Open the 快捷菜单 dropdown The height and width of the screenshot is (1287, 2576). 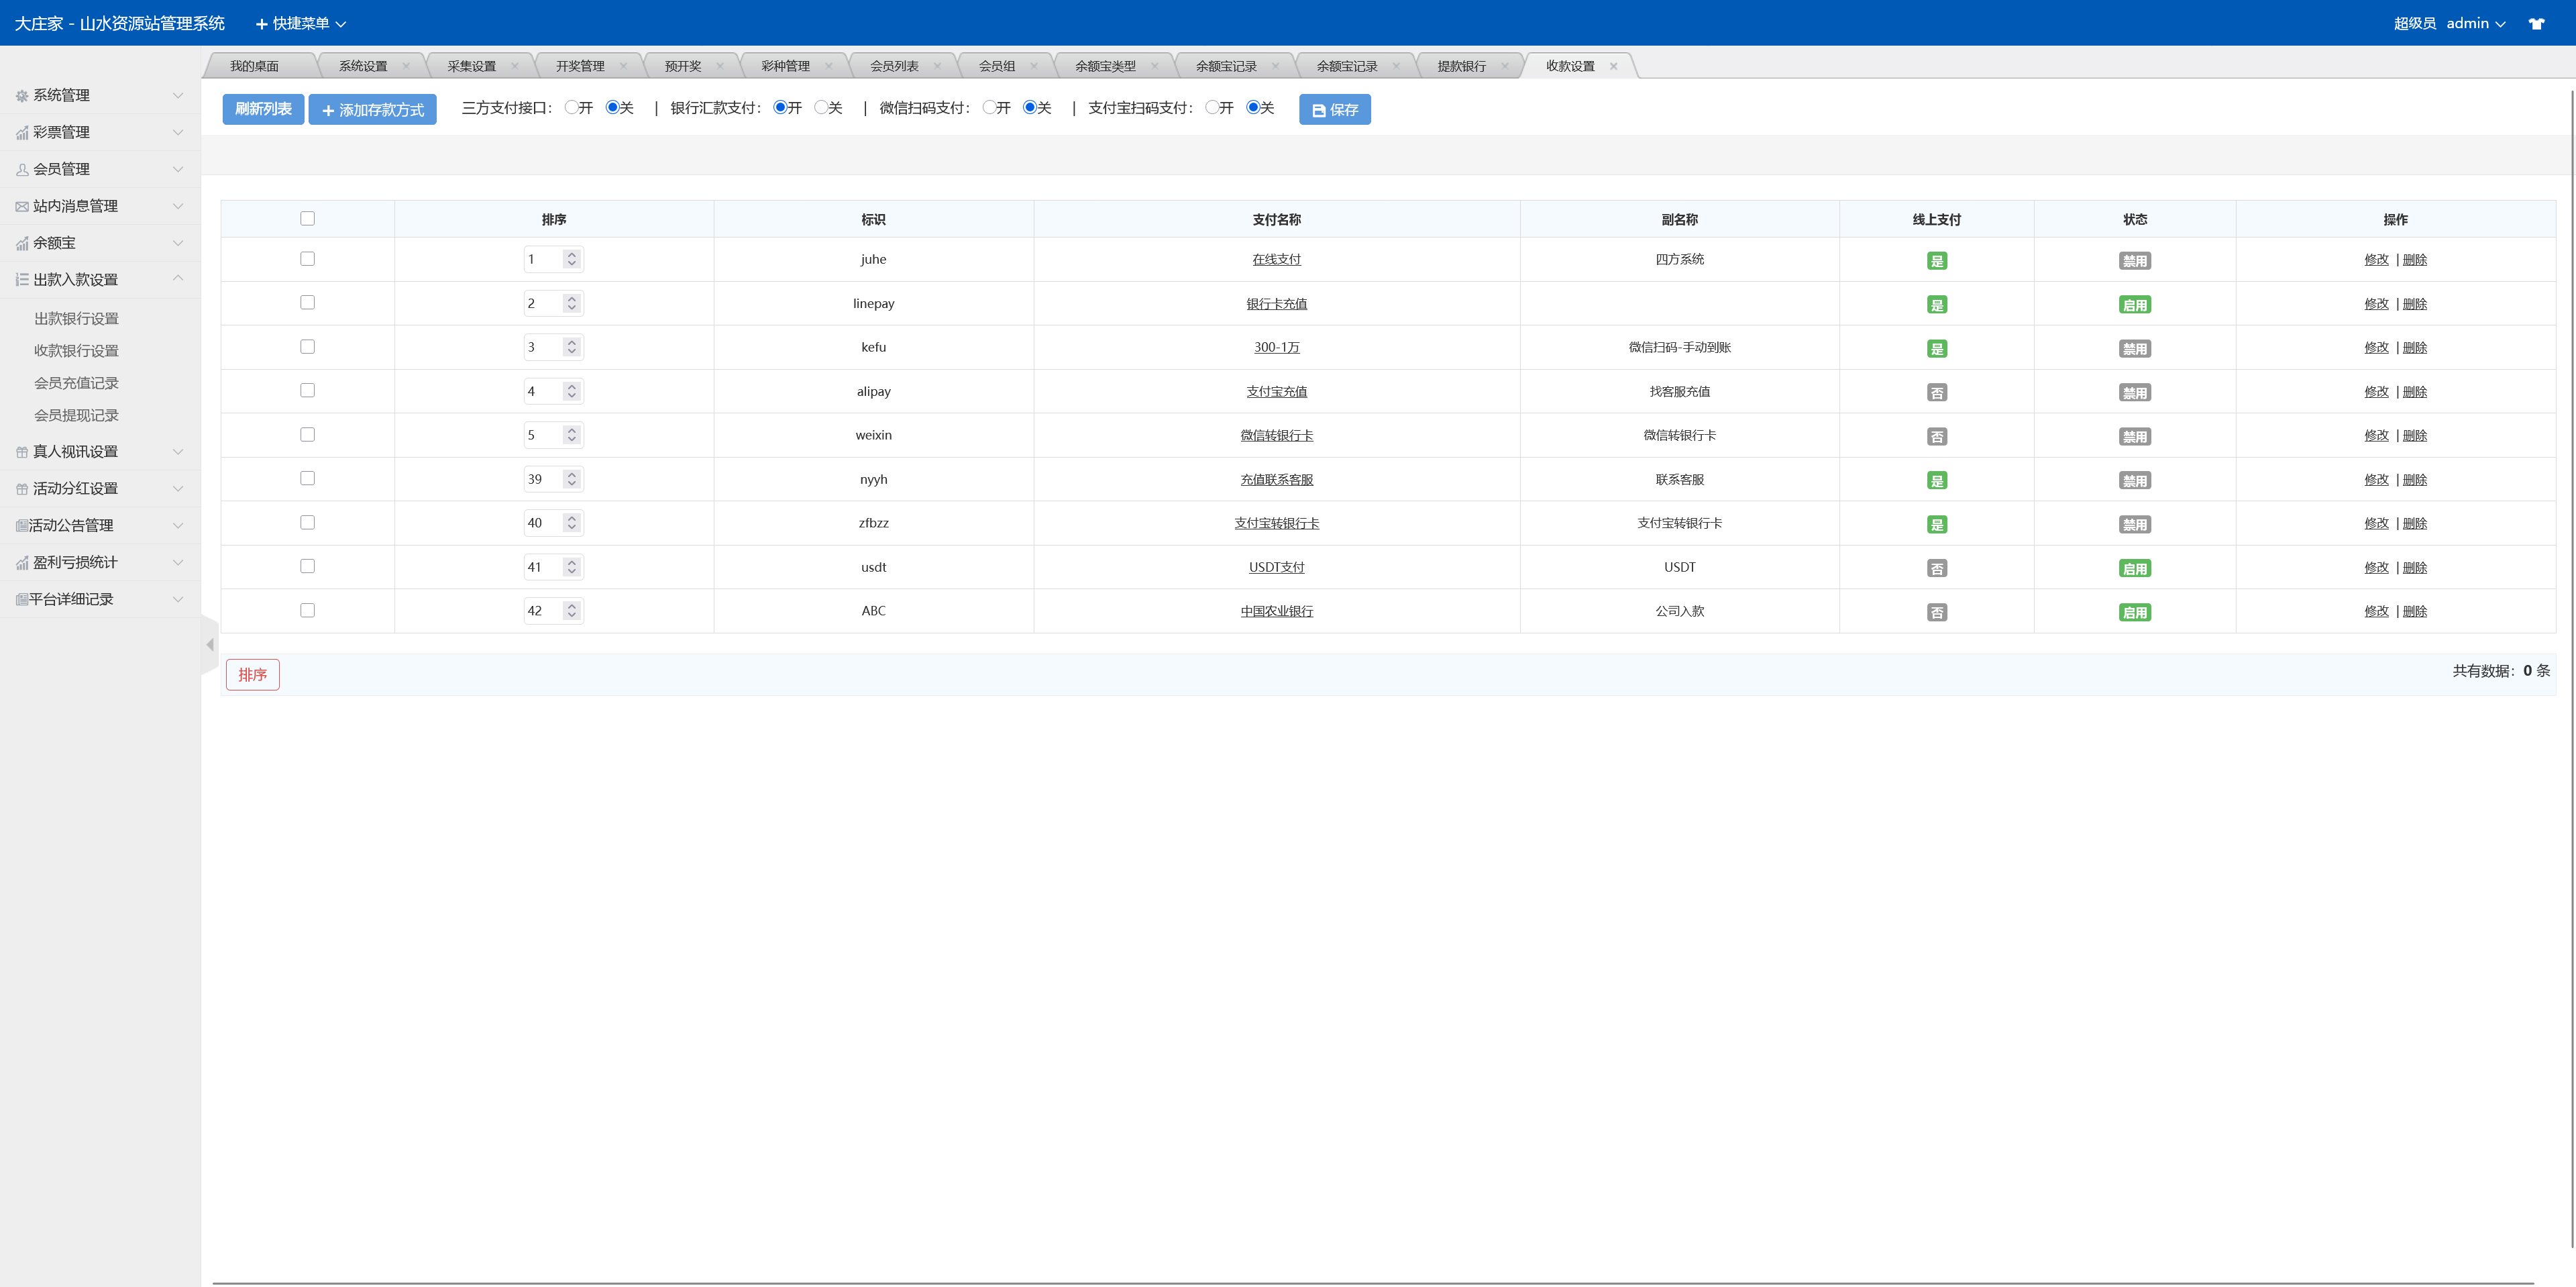[x=301, y=23]
